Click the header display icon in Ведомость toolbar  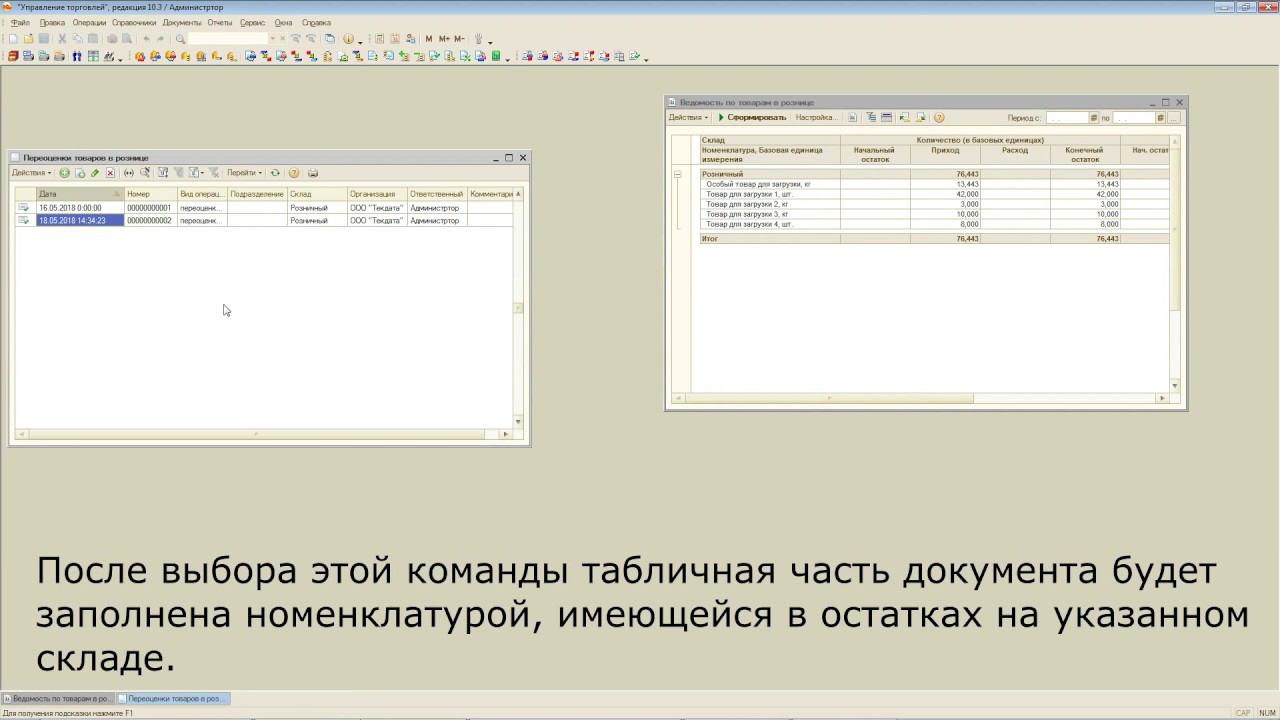[x=887, y=117]
